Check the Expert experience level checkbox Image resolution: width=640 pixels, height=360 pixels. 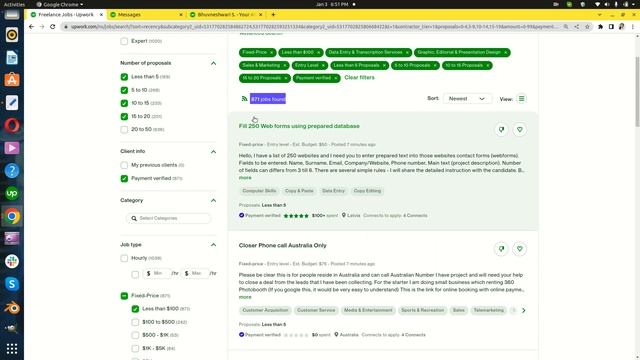pos(124,41)
